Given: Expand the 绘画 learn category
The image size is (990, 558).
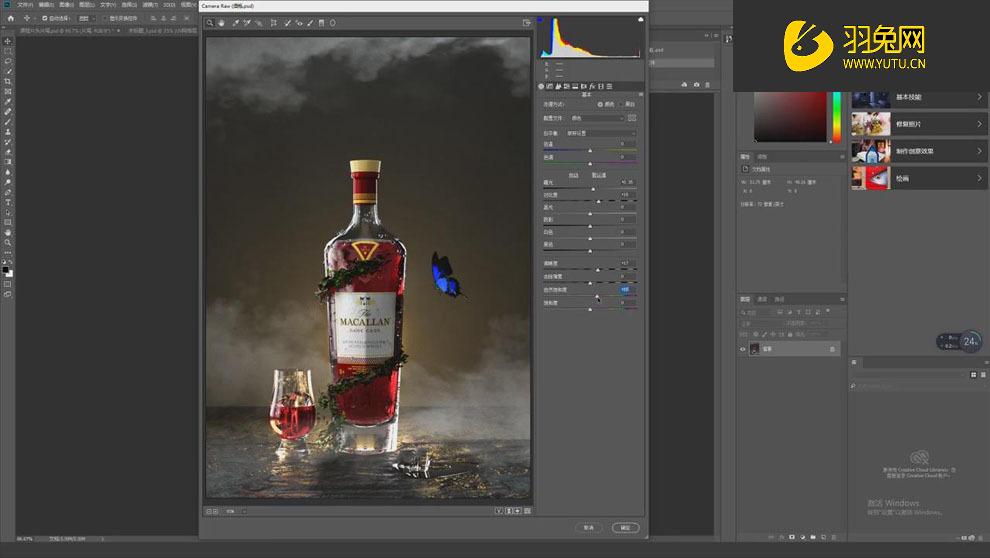Looking at the screenshot, I should tap(919, 179).
